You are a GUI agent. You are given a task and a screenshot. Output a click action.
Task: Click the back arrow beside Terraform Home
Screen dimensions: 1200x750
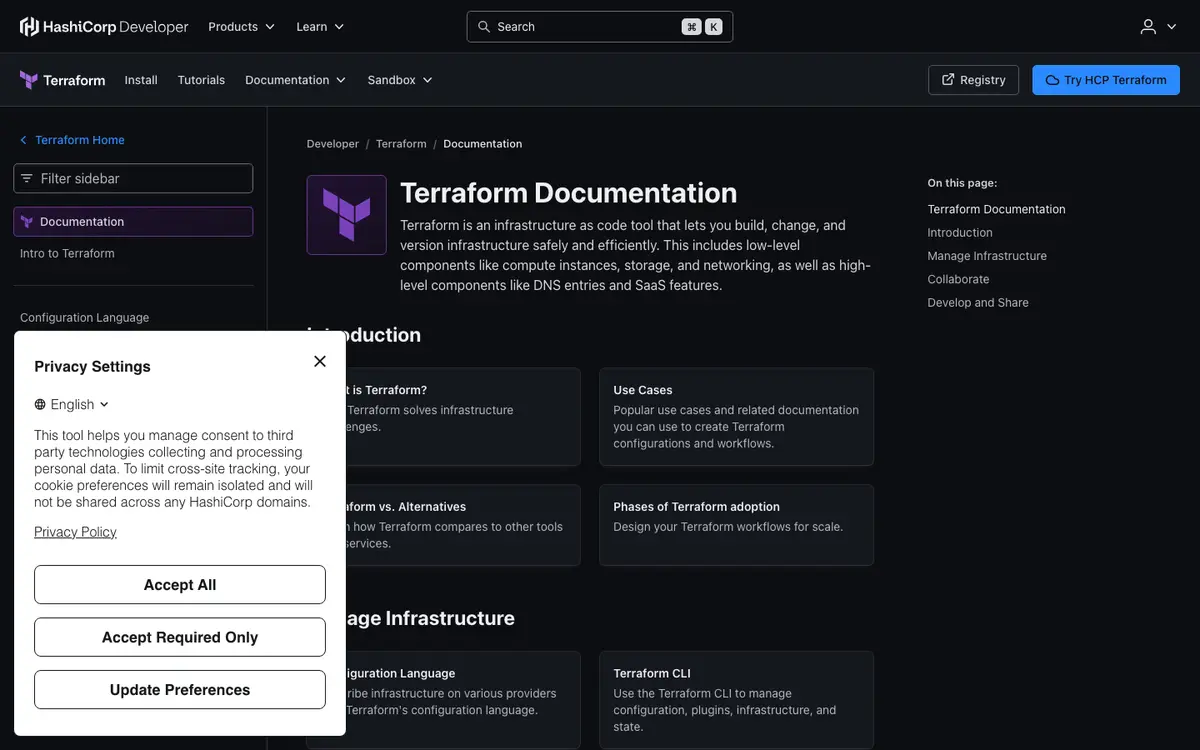(x=24, y=140)
